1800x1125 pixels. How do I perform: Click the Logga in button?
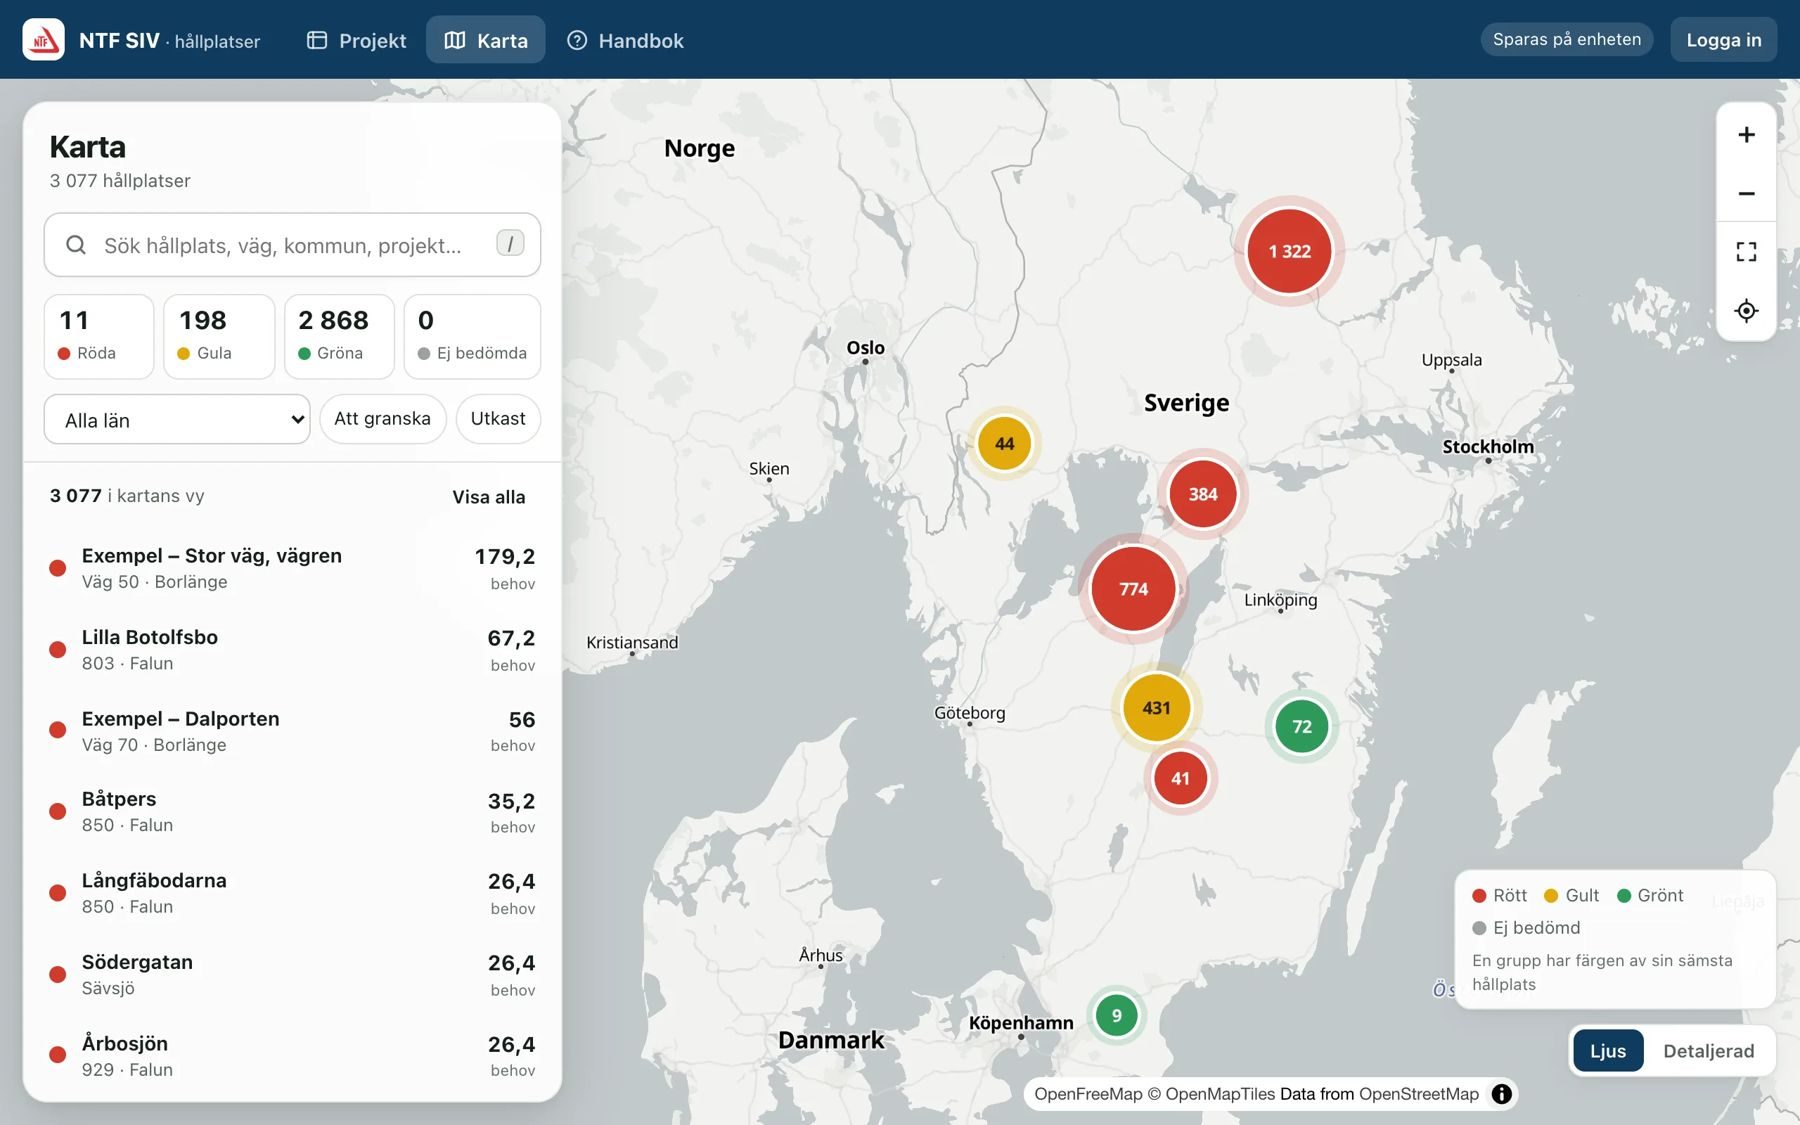point(1724,40)
